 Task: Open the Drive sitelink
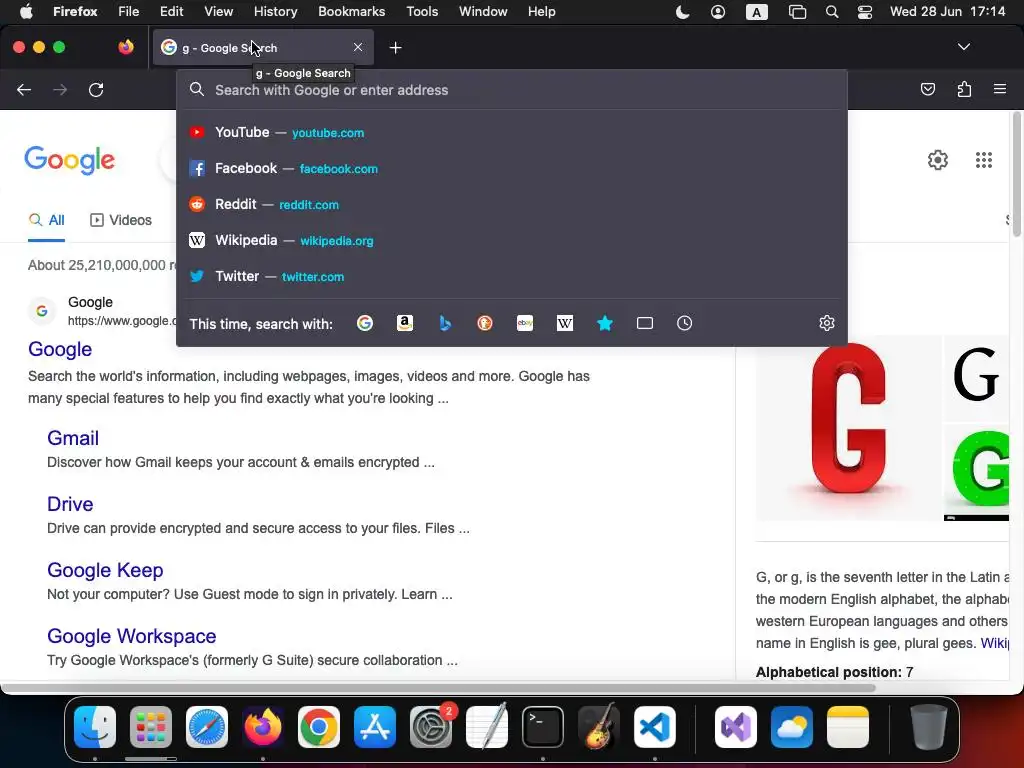[x=70, y=504]
